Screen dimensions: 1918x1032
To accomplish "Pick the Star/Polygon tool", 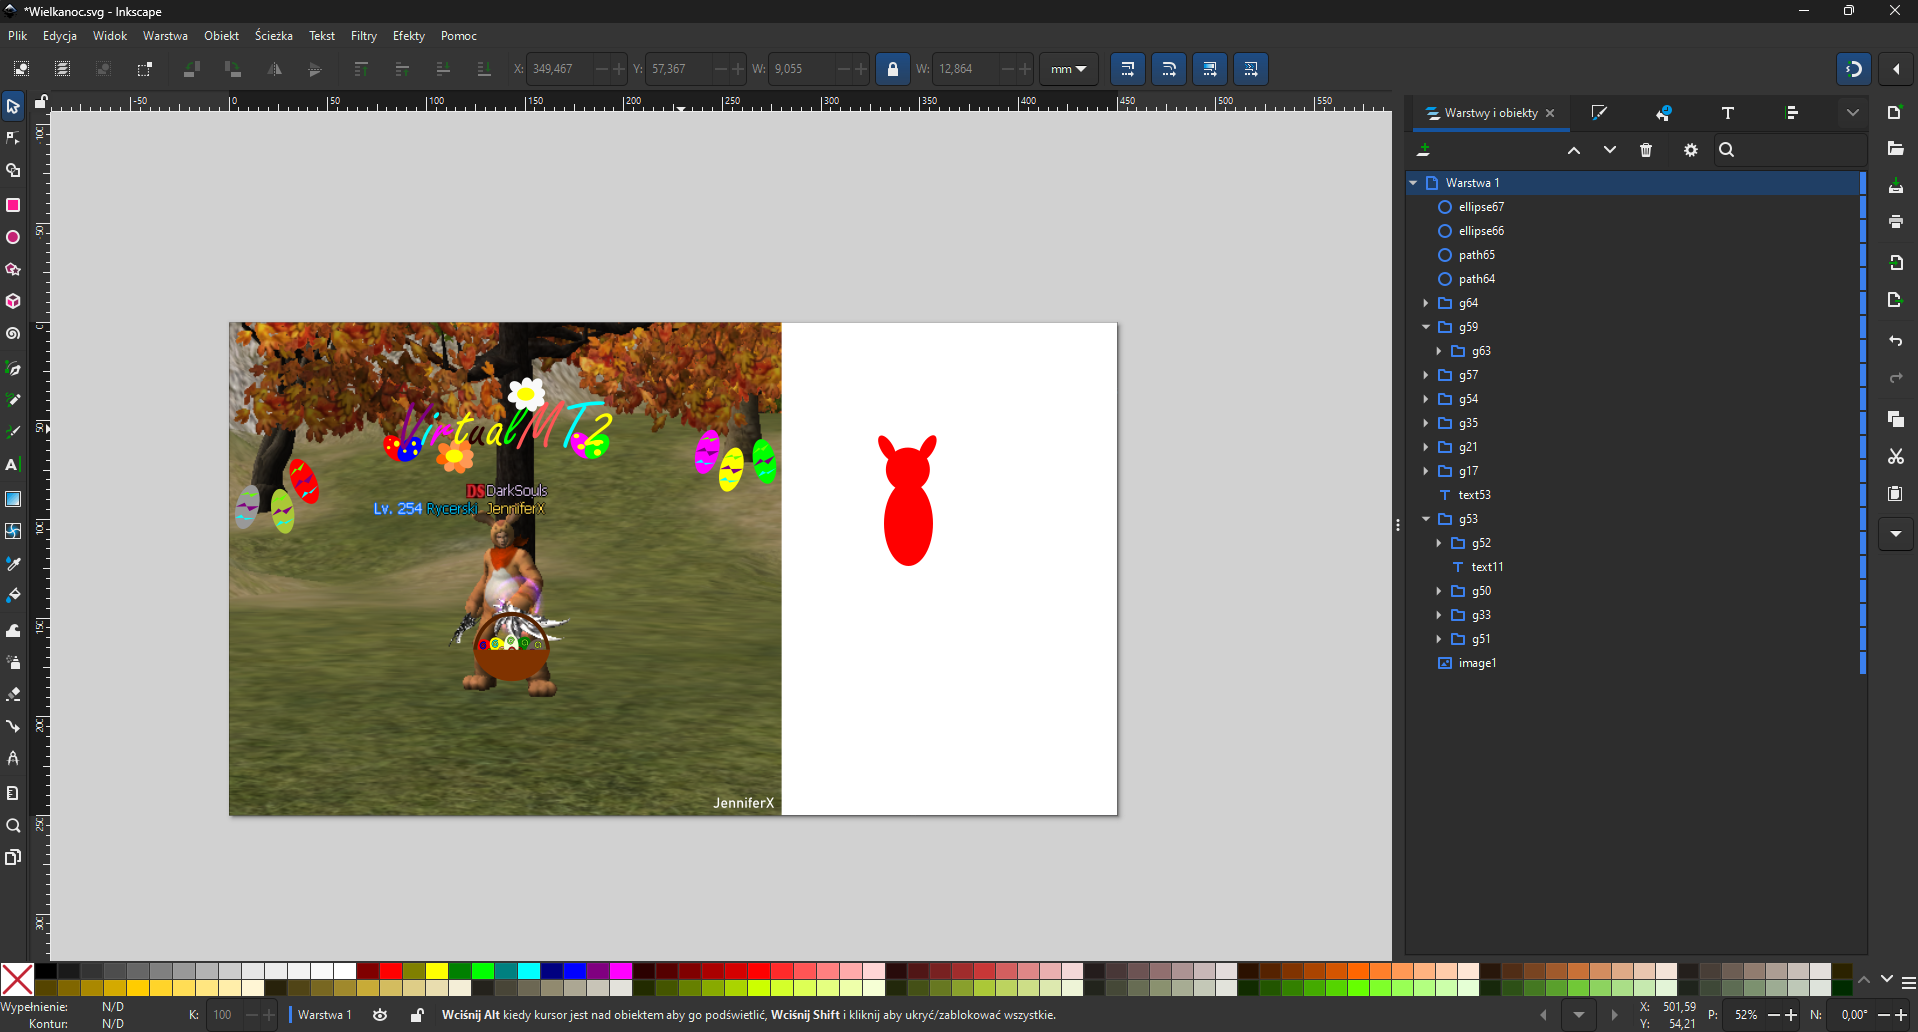I will pyautogui.click(x=13, y=270).
